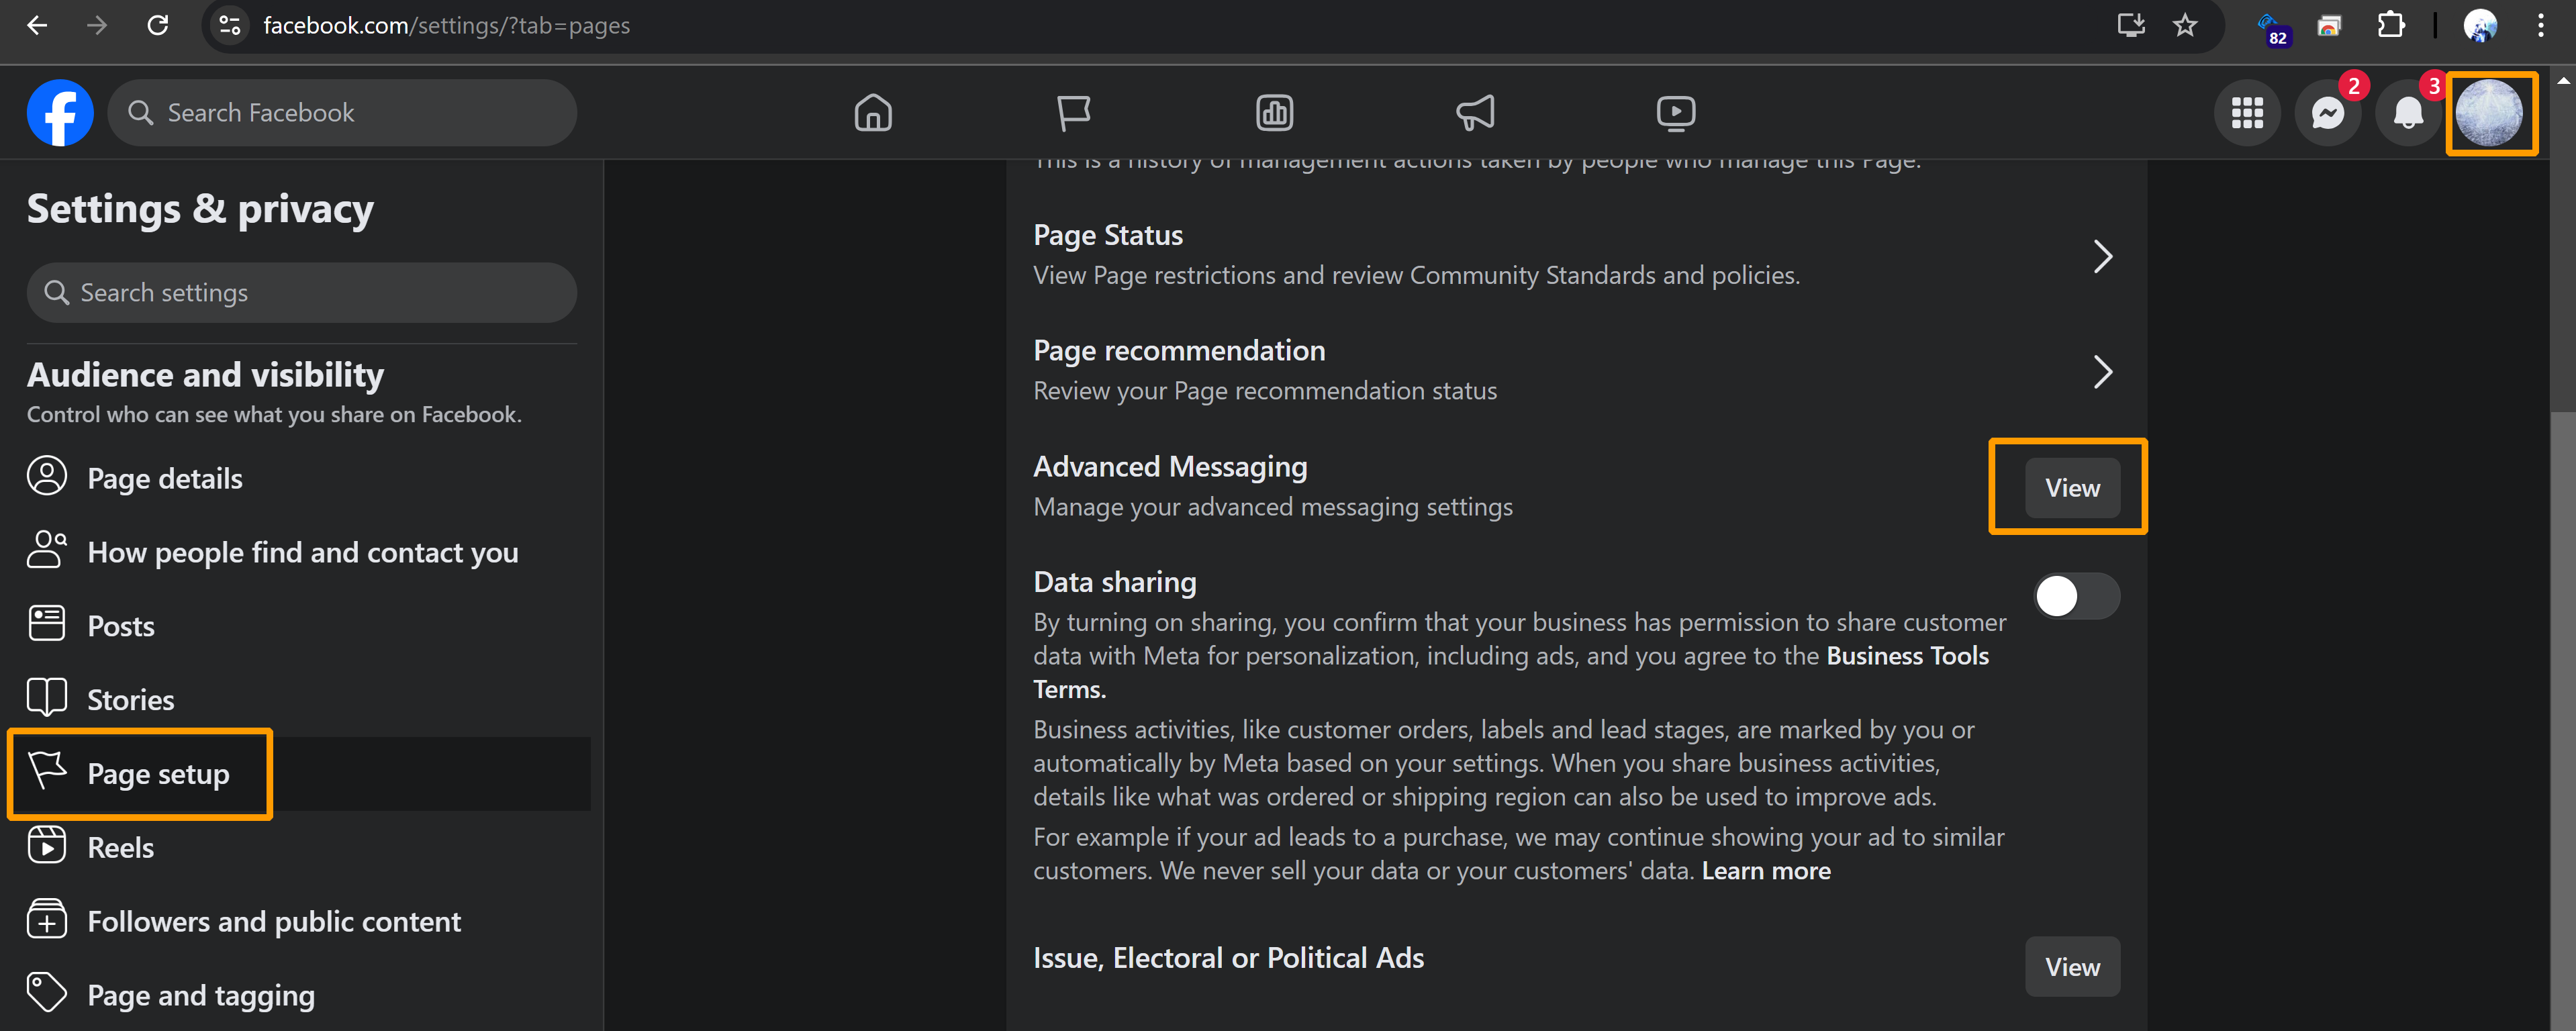Image resolution: width=2576 pixels, height=1031 pixels.
Task: Expand the Page Status chevron
Action: point(2102,257)
